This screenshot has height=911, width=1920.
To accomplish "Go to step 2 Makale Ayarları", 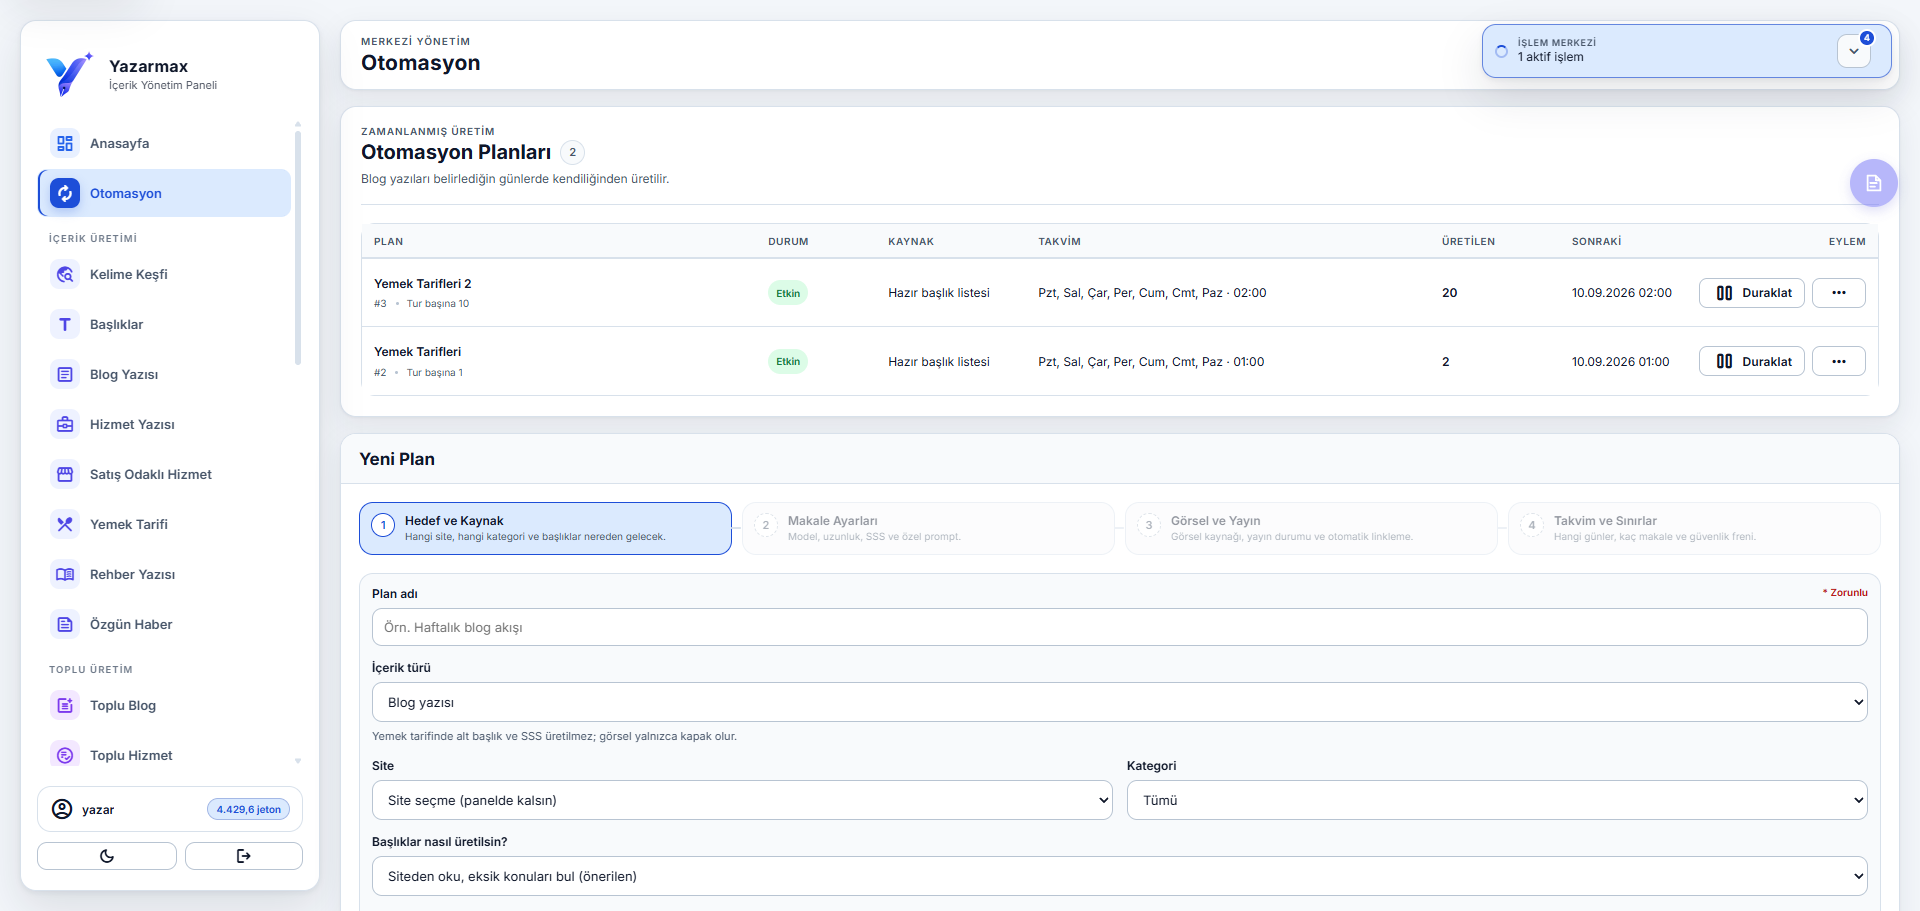I will coord(928,528).
